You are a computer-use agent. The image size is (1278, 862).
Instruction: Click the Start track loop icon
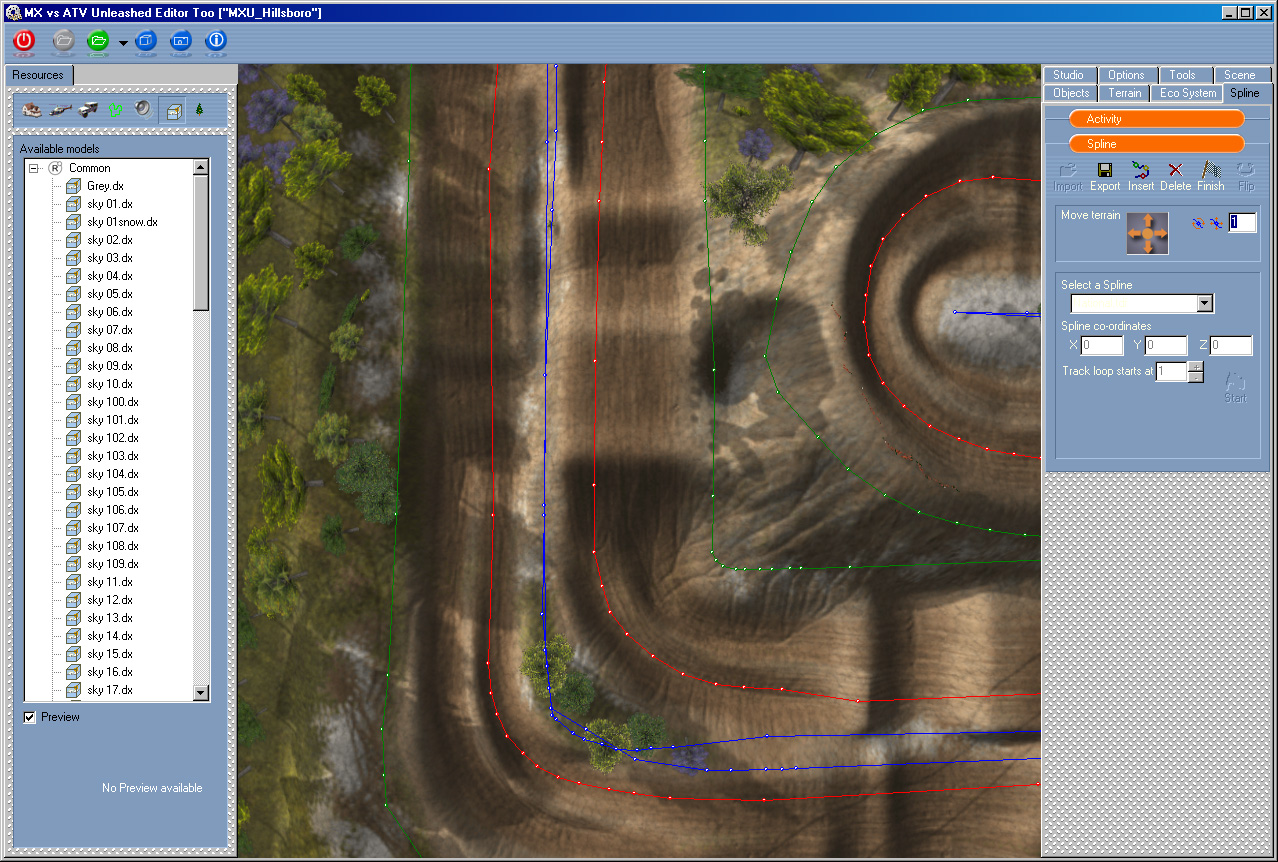tap(1235, 387)
